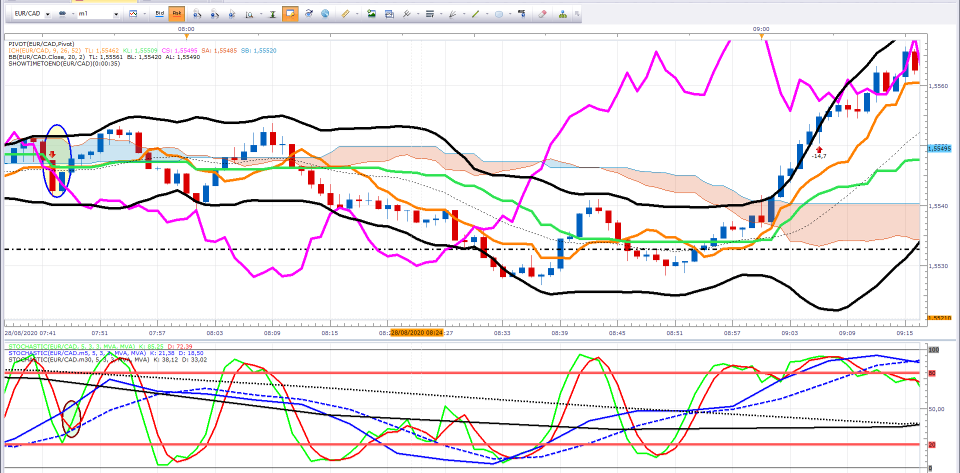960x473 pixels.
Task: Click the highlighted 28/08/2020 08:24 time label
Action: point(416,333)
